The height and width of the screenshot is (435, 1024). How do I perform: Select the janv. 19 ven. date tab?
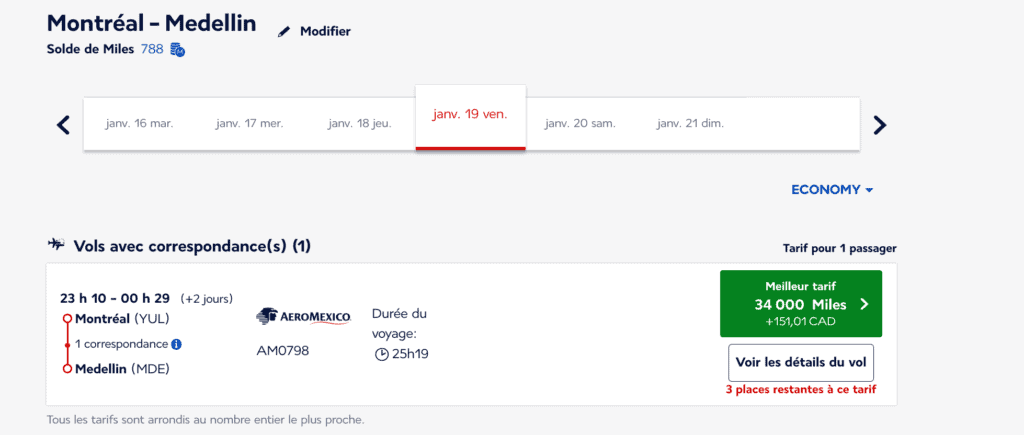pyautogui.click(x=470, y=115)
